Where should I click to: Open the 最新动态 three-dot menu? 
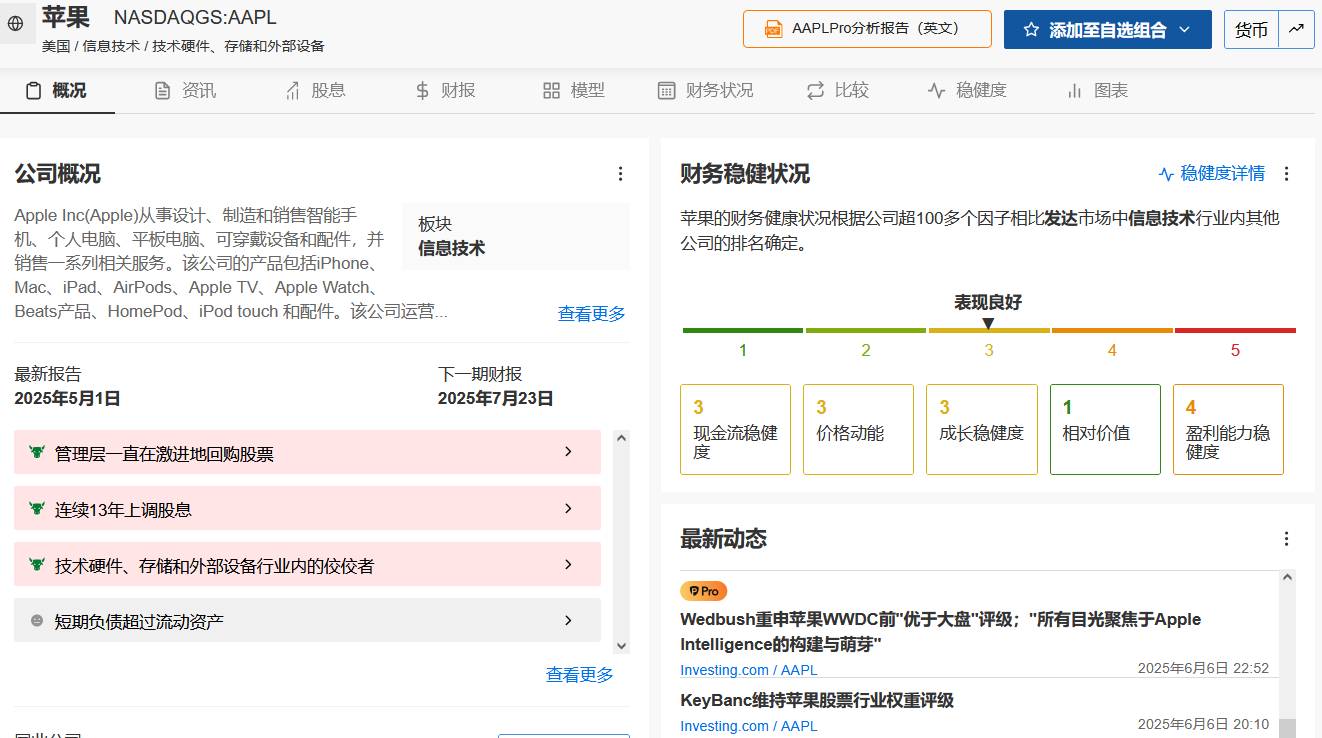tap(1287, 539)
